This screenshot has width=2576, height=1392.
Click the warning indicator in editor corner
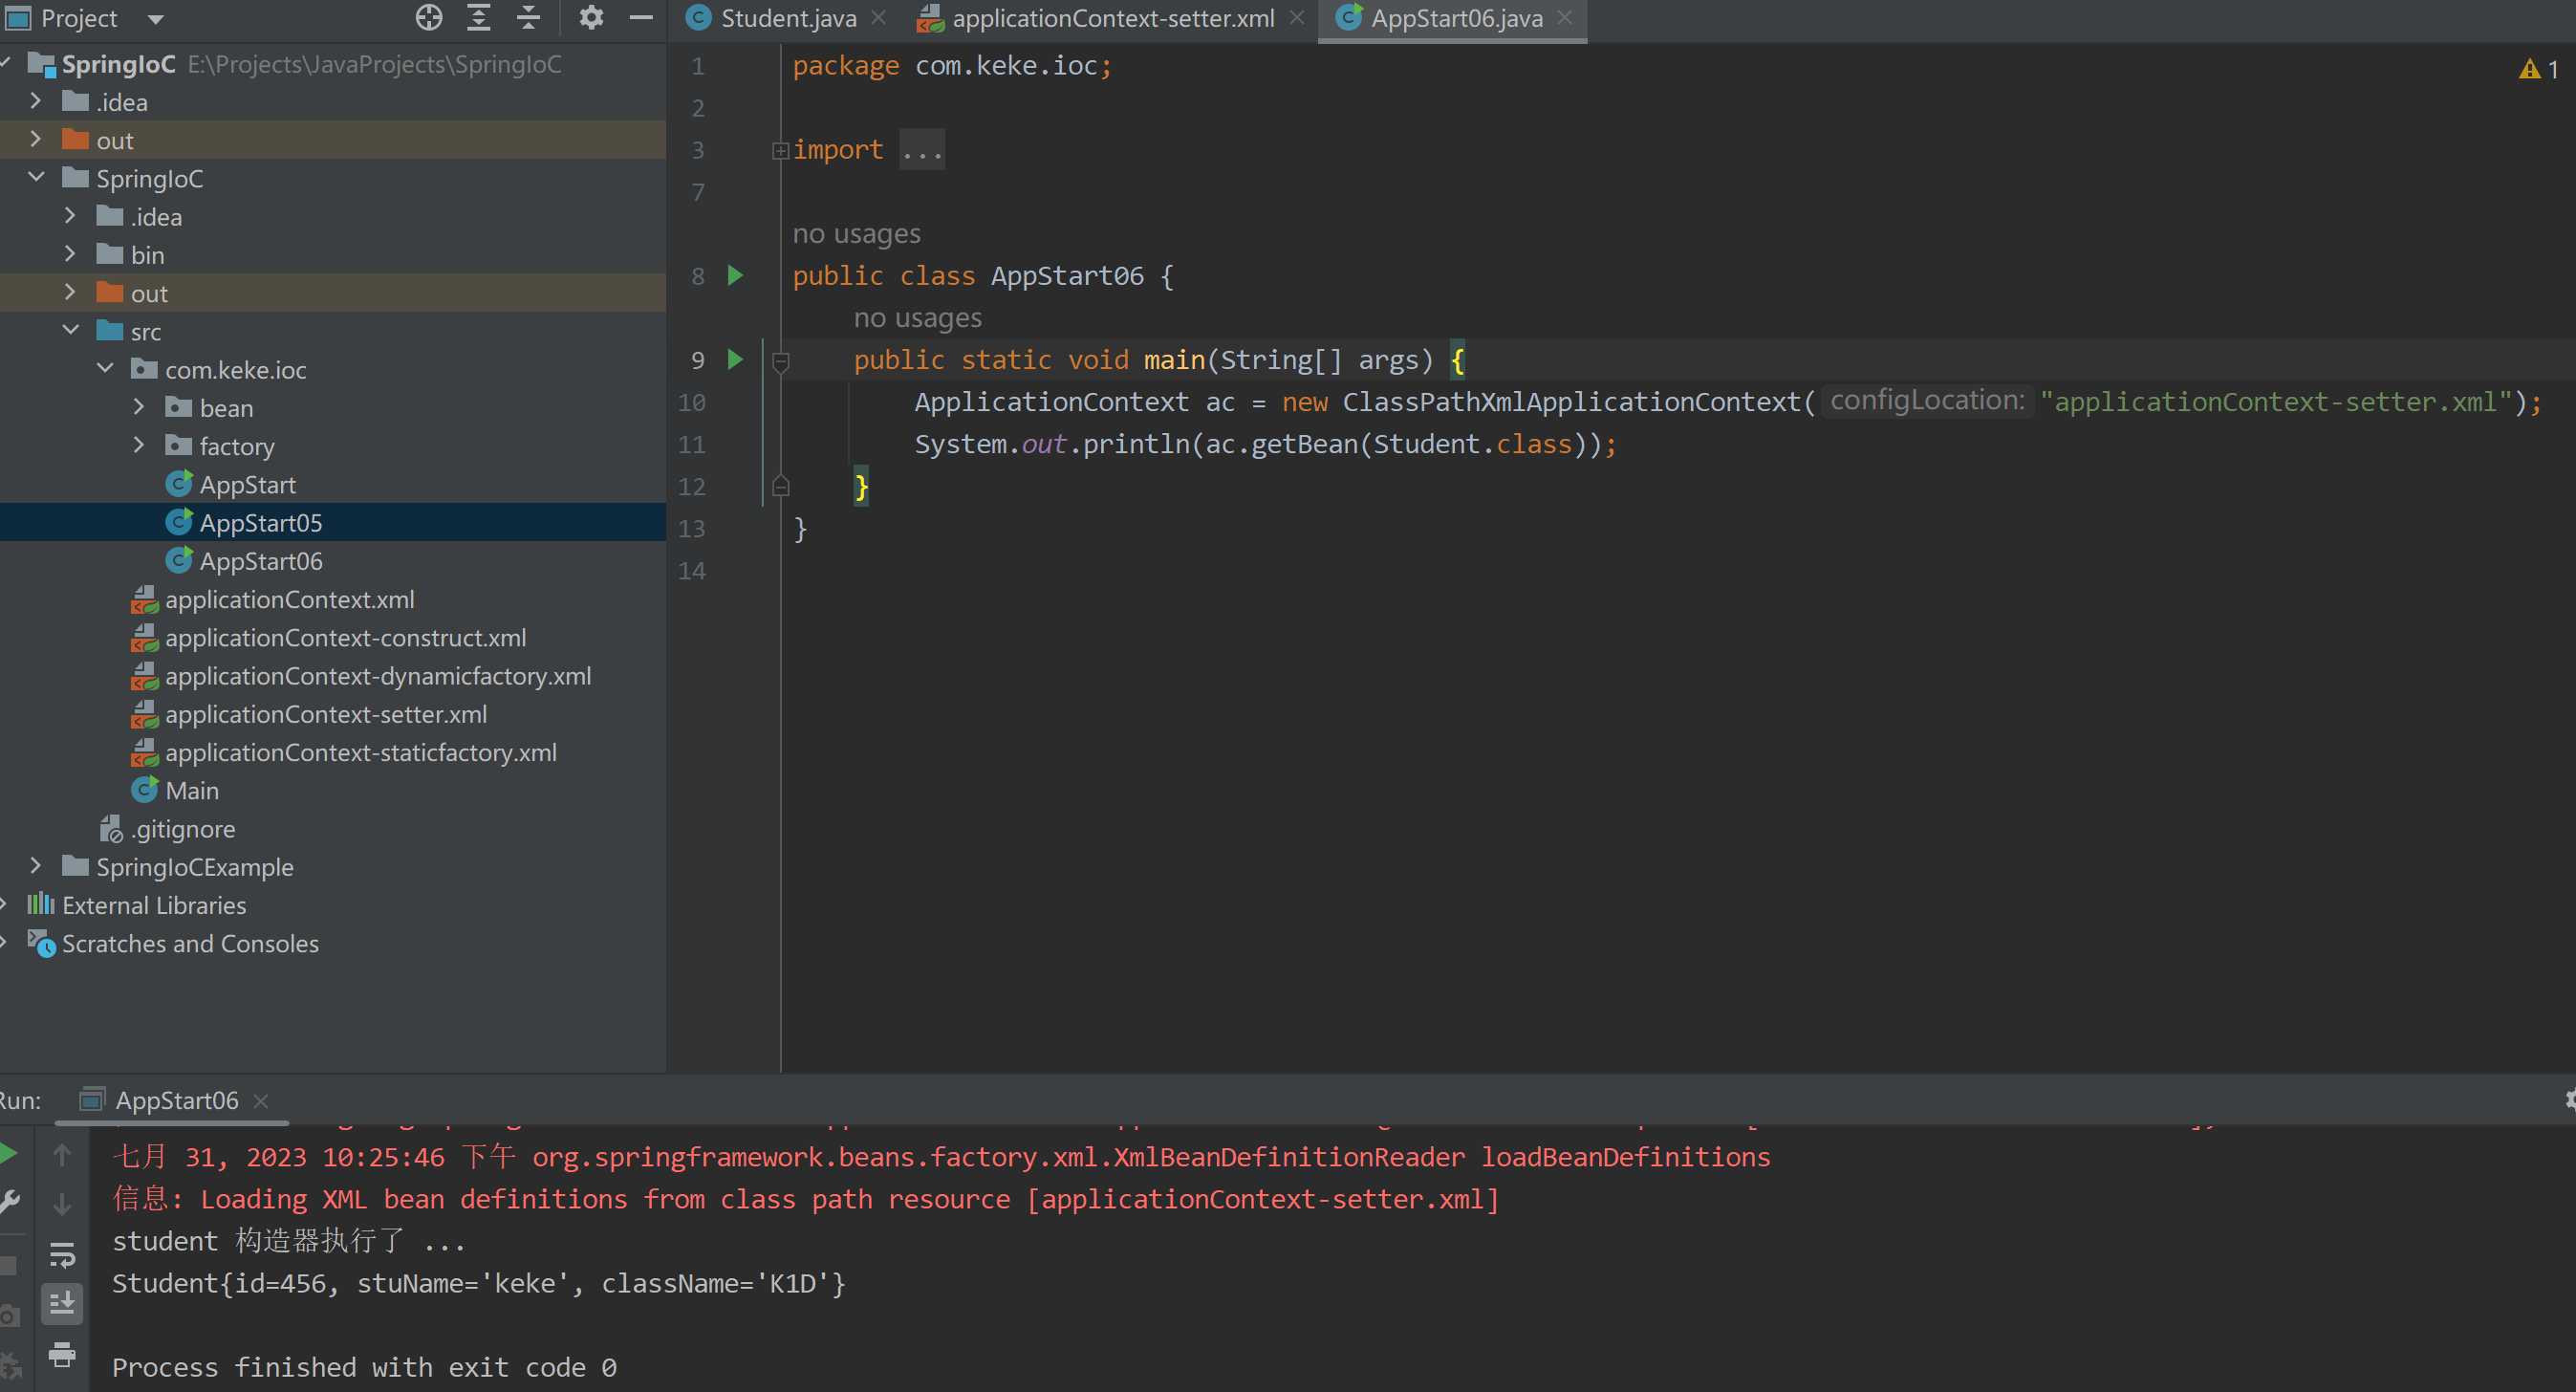tap(2537, 69)
